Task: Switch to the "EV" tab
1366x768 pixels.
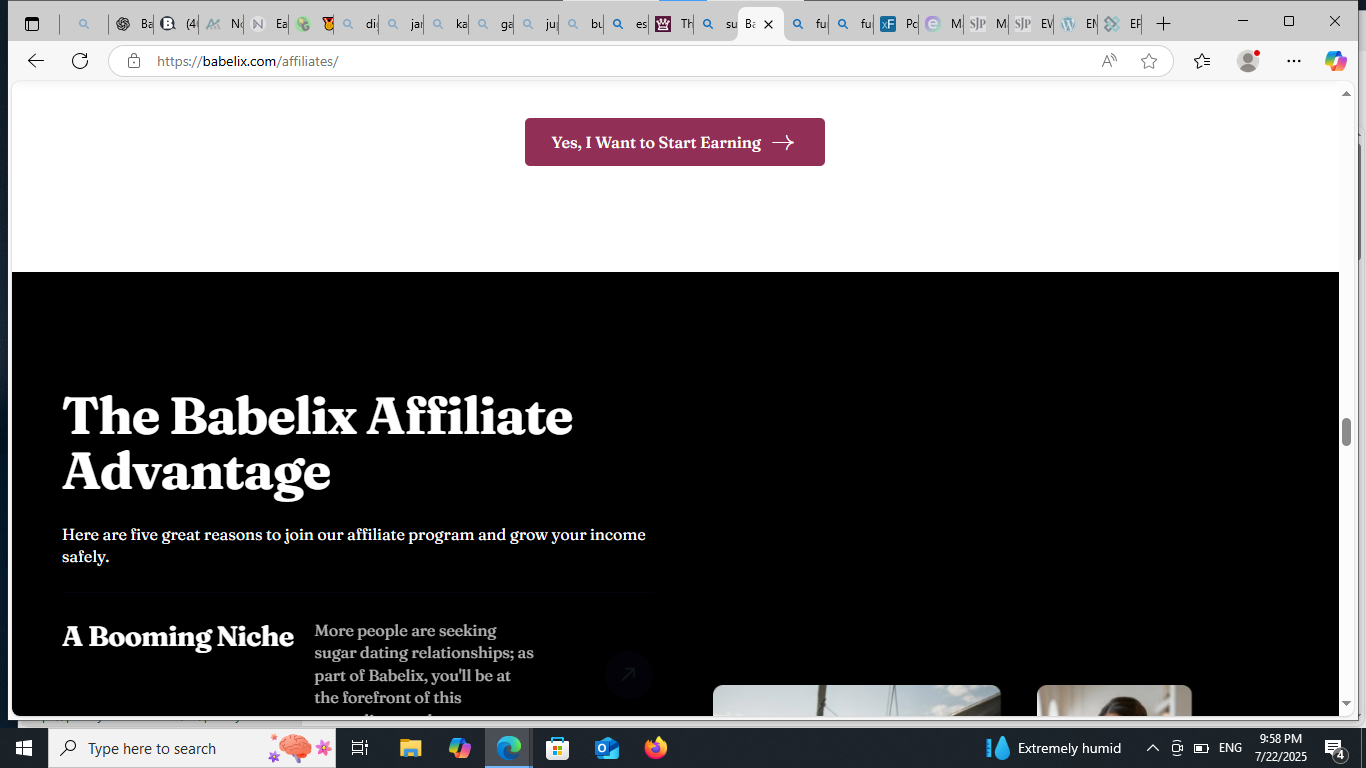Action: 1034,24
